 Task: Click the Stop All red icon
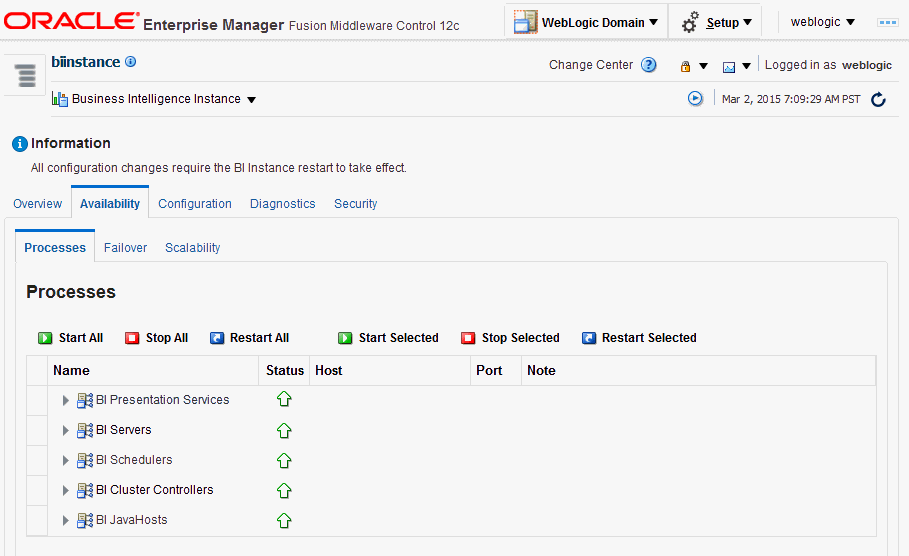(x=132, y=338)
